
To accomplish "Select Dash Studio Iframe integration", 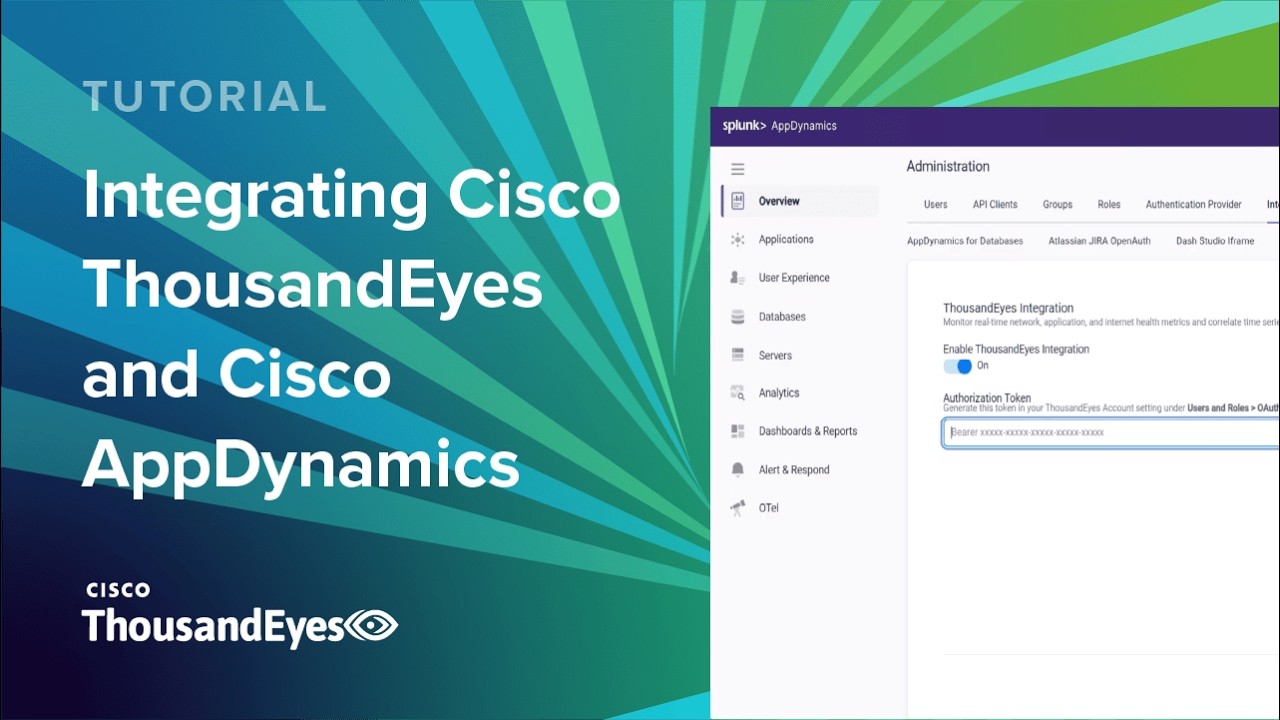I will [x=1215, y=241].
